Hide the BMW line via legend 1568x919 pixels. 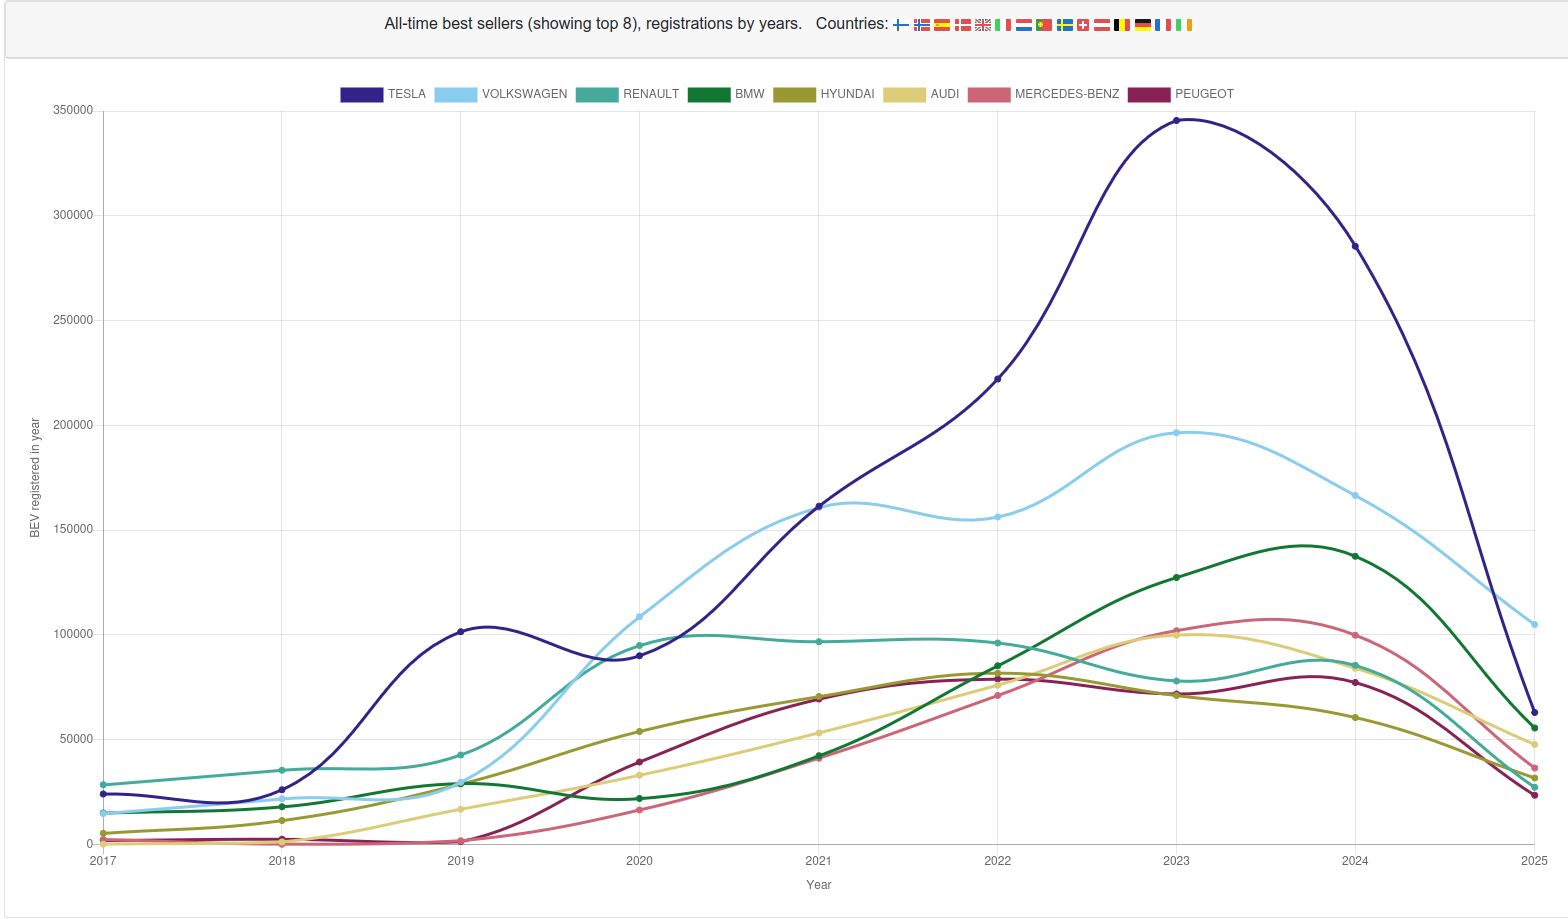(726, 94)
